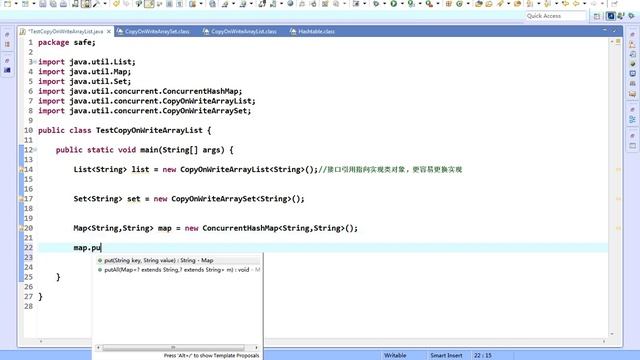640x360 pixels.
Task: Open the dropdown arrow next to Debug button
Action: 384,4
